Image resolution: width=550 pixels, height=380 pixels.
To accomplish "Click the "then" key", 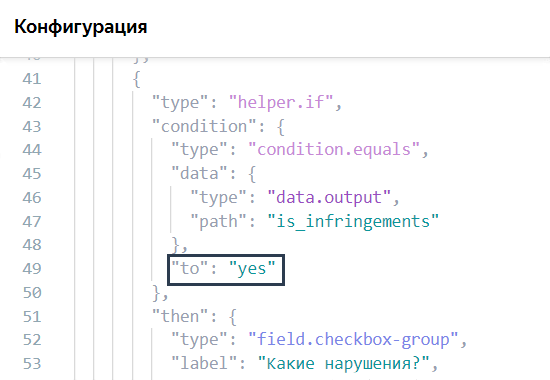I will (180, 316).
